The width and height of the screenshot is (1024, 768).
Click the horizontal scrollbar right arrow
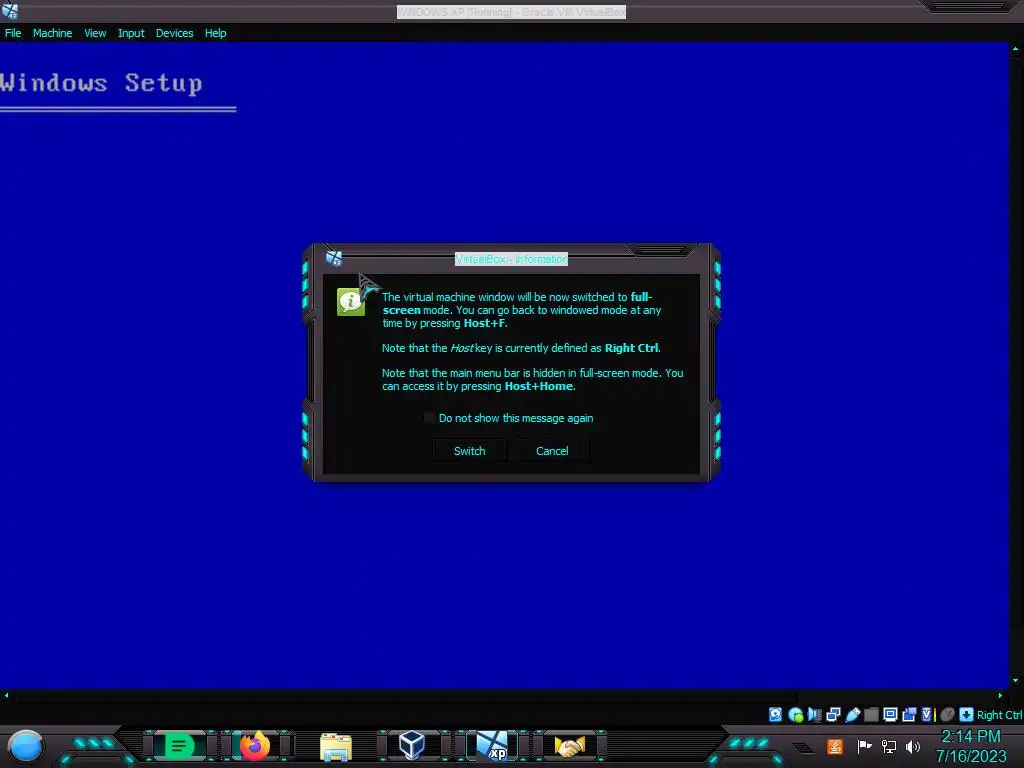[x=1000, y=696]
